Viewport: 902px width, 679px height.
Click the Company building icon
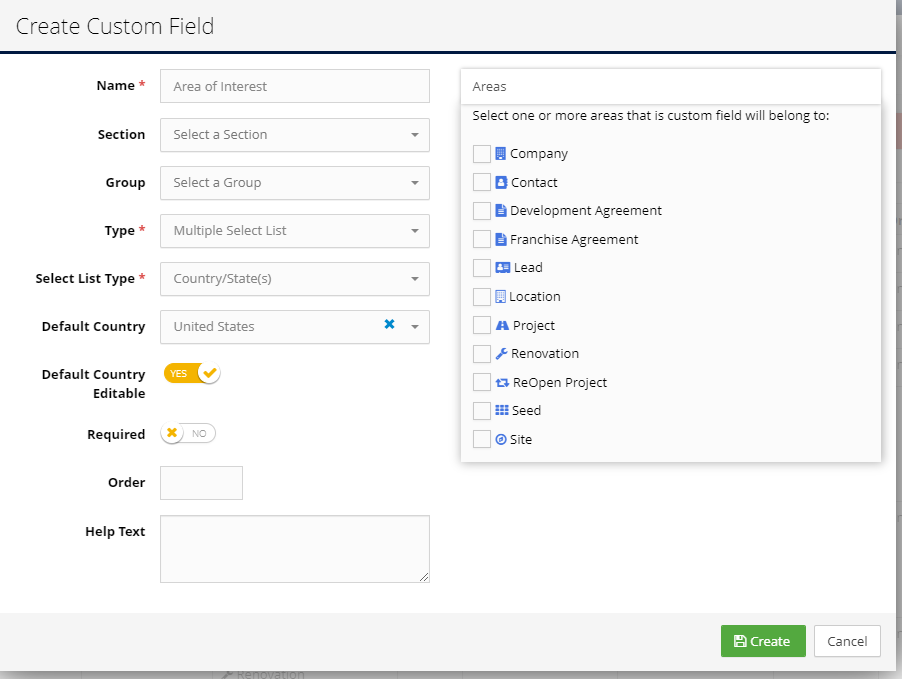click(x=500, y=154)
